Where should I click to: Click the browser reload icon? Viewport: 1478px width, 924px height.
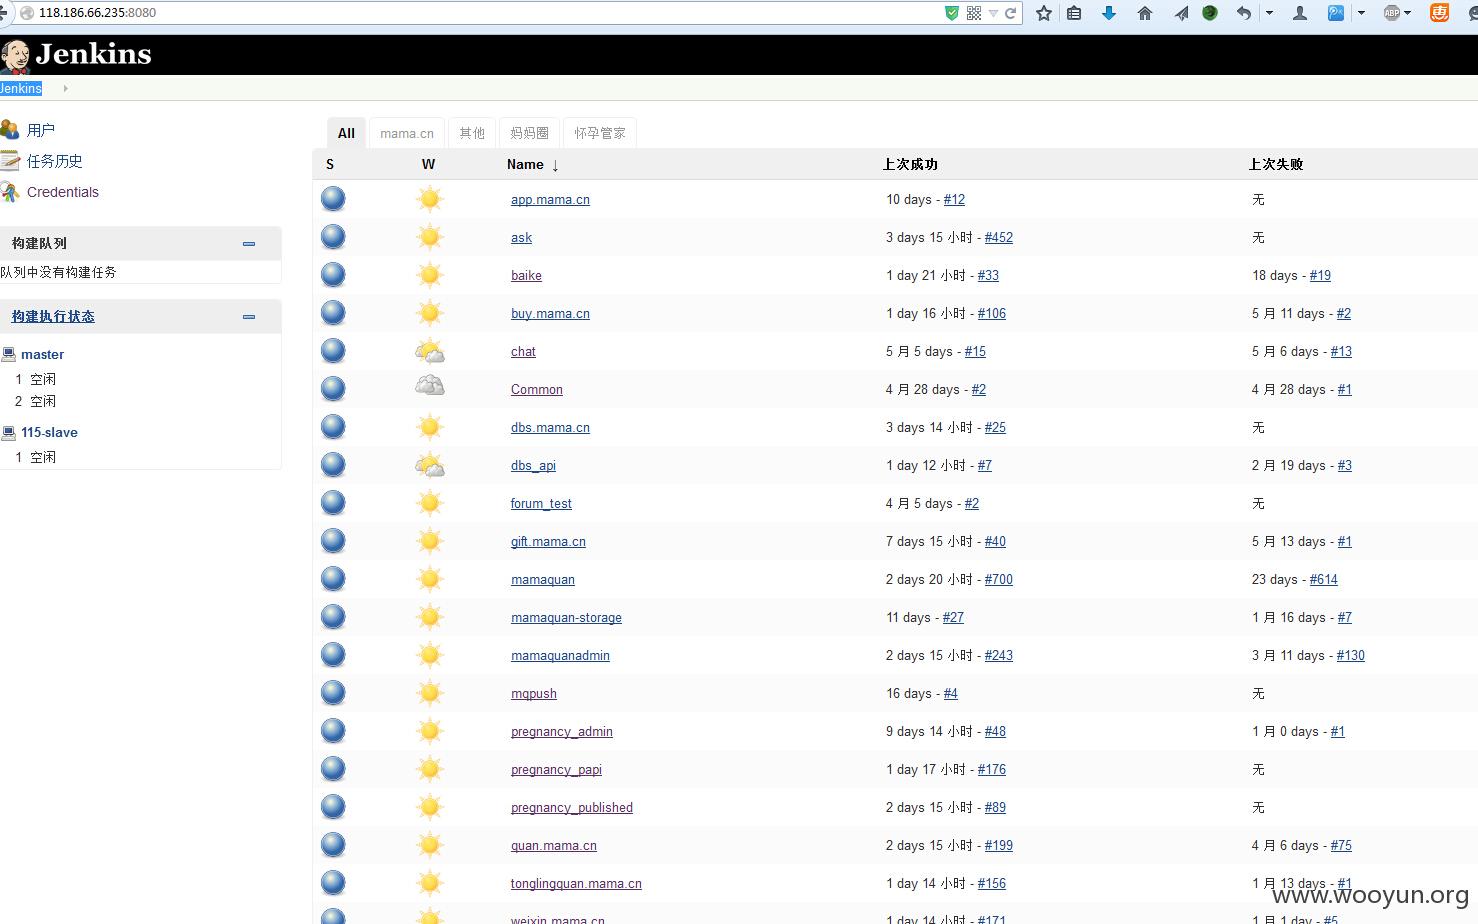[1010, 13]
